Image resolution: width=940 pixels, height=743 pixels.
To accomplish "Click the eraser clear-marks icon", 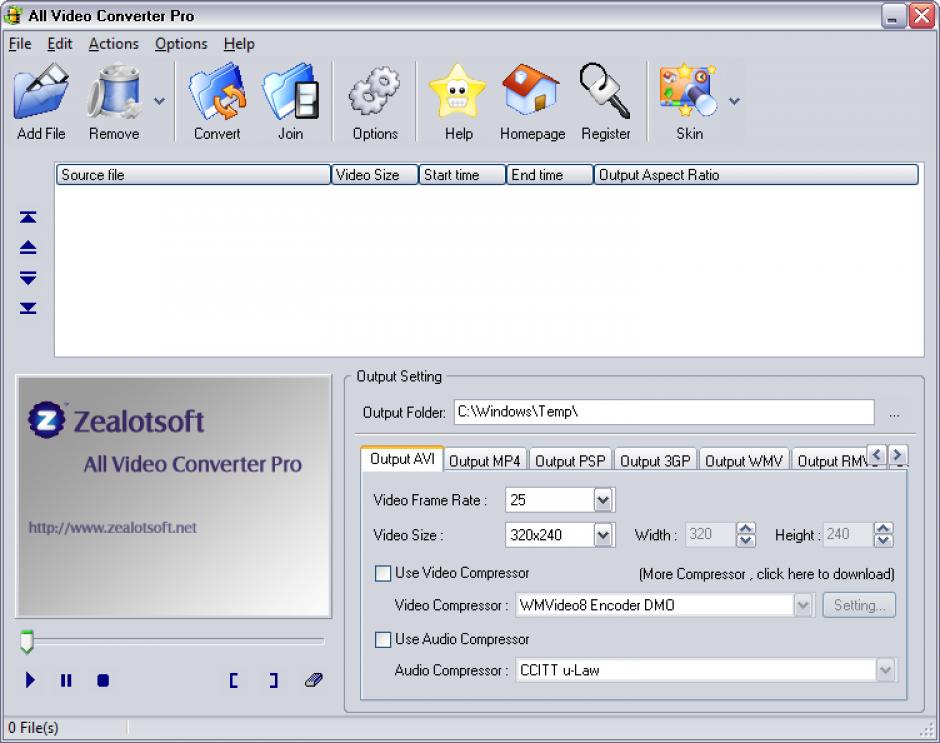I will [x=314, y=680].
